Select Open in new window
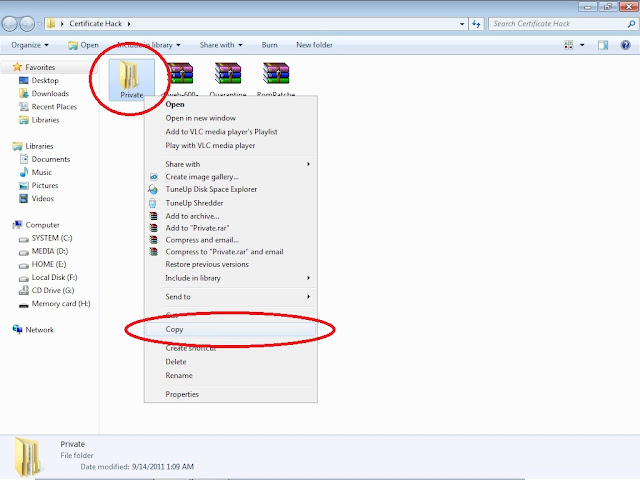The image size is (640, 480). pyautogui.click(x=231, y=118)
